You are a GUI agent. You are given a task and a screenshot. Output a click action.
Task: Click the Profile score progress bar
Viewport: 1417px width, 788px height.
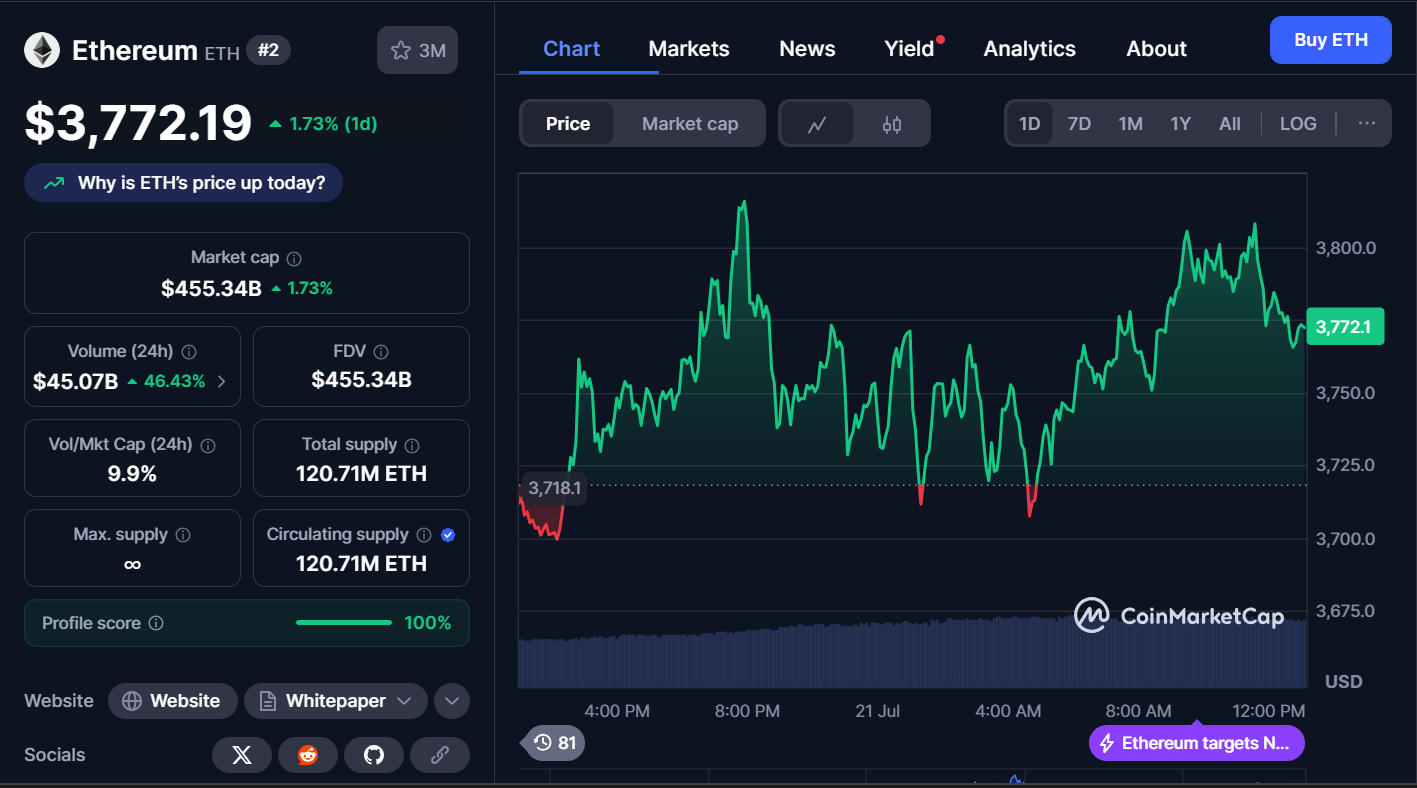(x=344, y=623)
